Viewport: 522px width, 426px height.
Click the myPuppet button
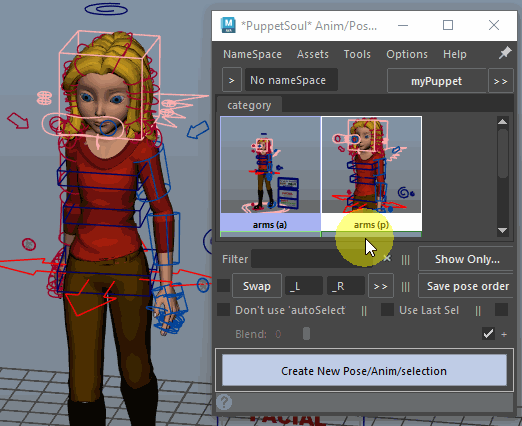click(x=436, y=81)
